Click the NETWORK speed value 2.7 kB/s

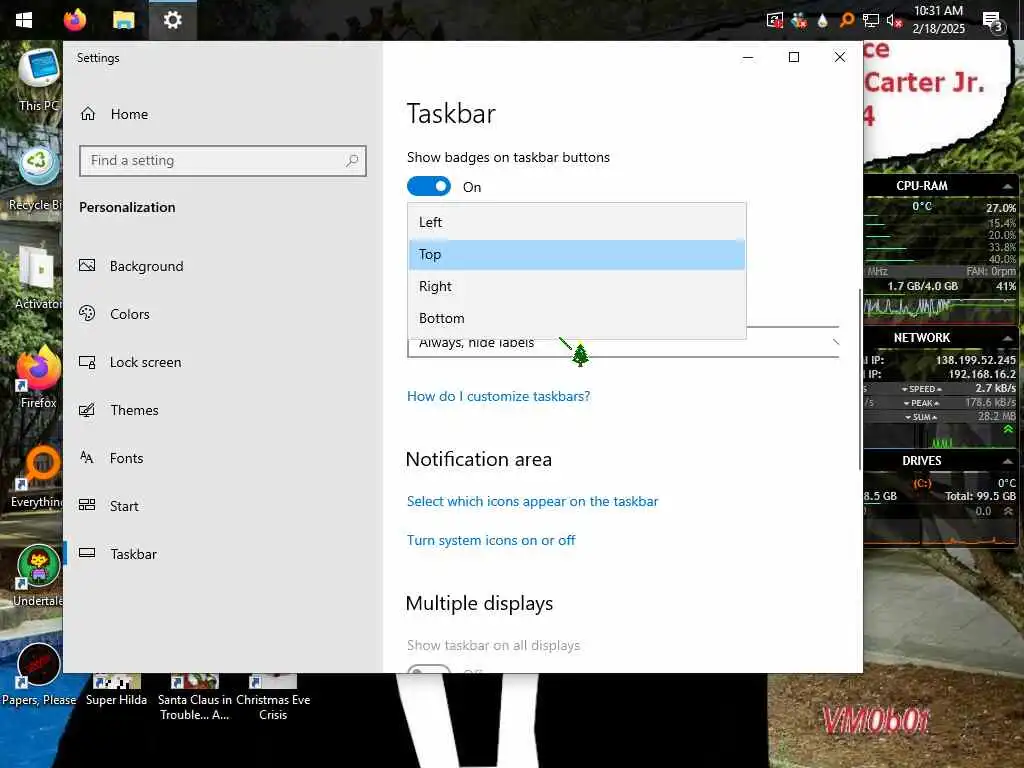tap(995, 389)
